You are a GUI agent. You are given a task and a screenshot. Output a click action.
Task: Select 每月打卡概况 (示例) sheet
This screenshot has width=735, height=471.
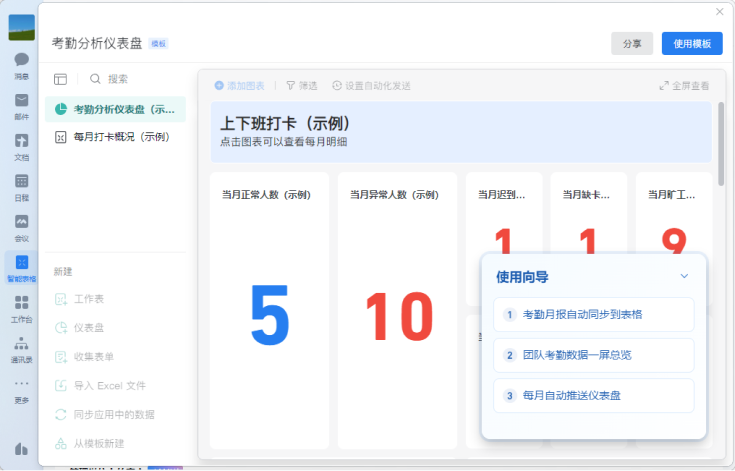tap(115, 137)
